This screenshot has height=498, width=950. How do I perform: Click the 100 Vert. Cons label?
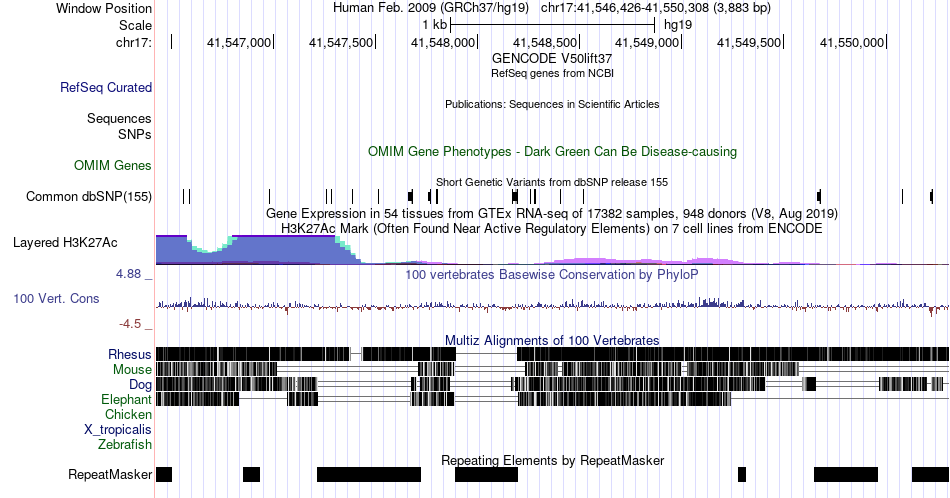56,298
